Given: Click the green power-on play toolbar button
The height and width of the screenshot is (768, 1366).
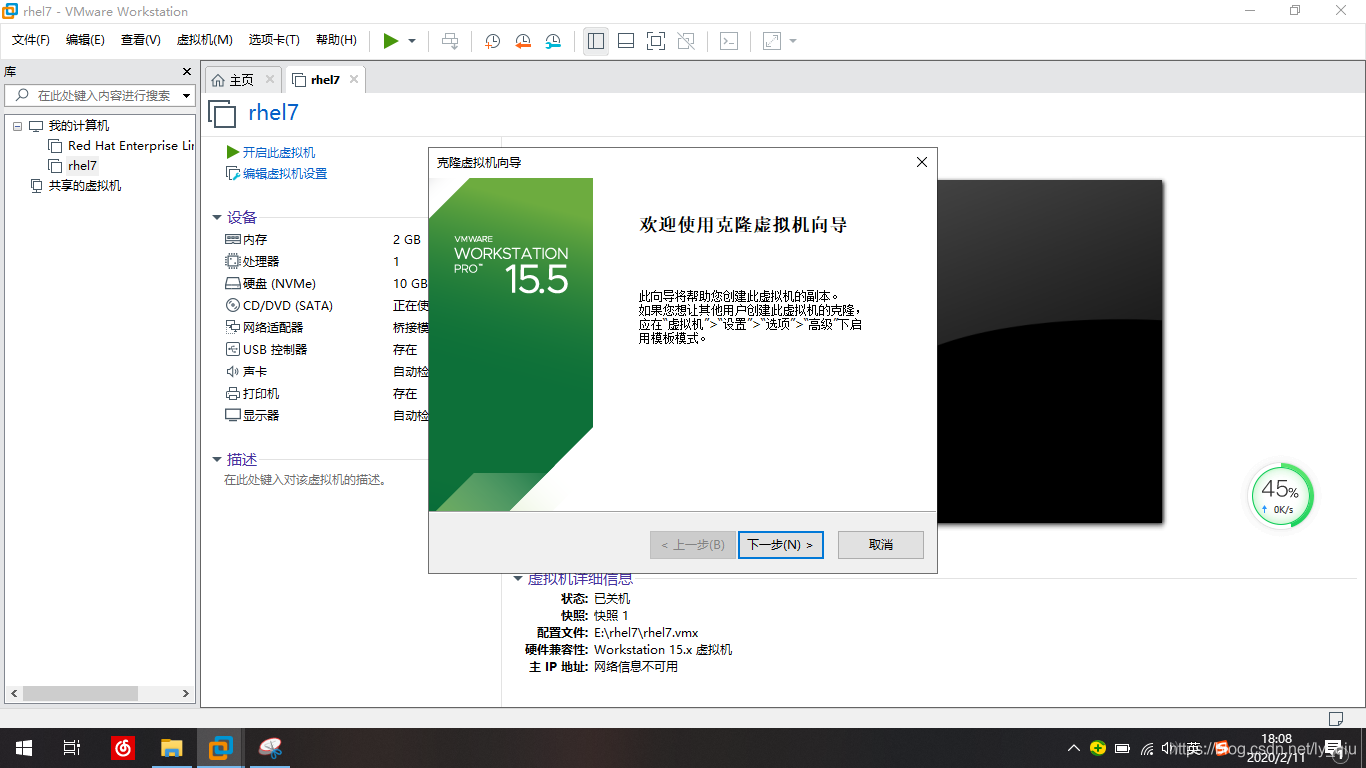Looking at the screenshot, I should coord(391,41).
